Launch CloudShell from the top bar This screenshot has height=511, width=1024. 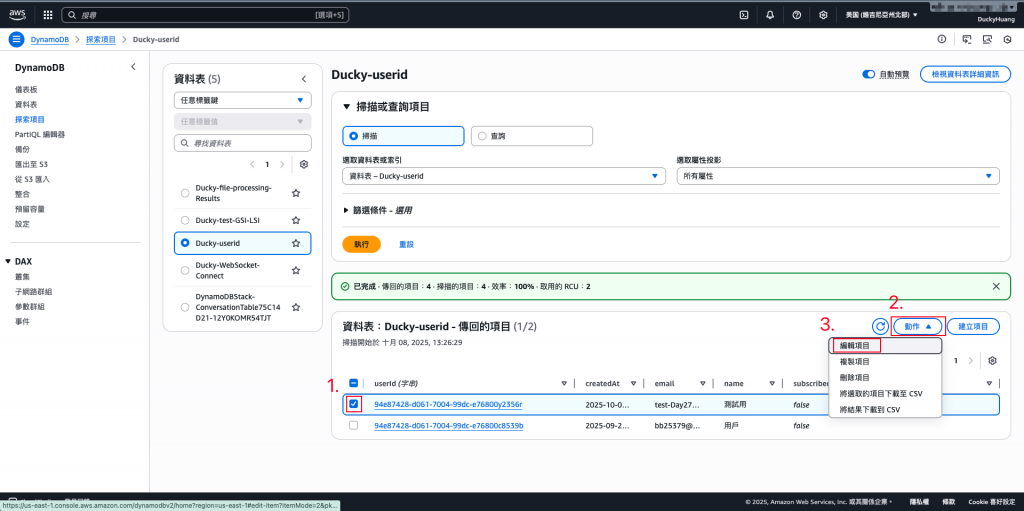pos(744,14)
